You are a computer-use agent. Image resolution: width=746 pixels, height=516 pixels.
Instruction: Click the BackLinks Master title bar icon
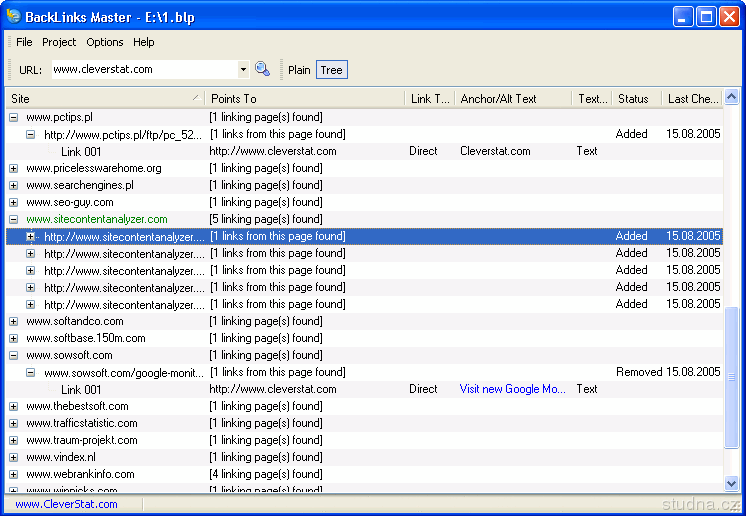coord(13,16)
